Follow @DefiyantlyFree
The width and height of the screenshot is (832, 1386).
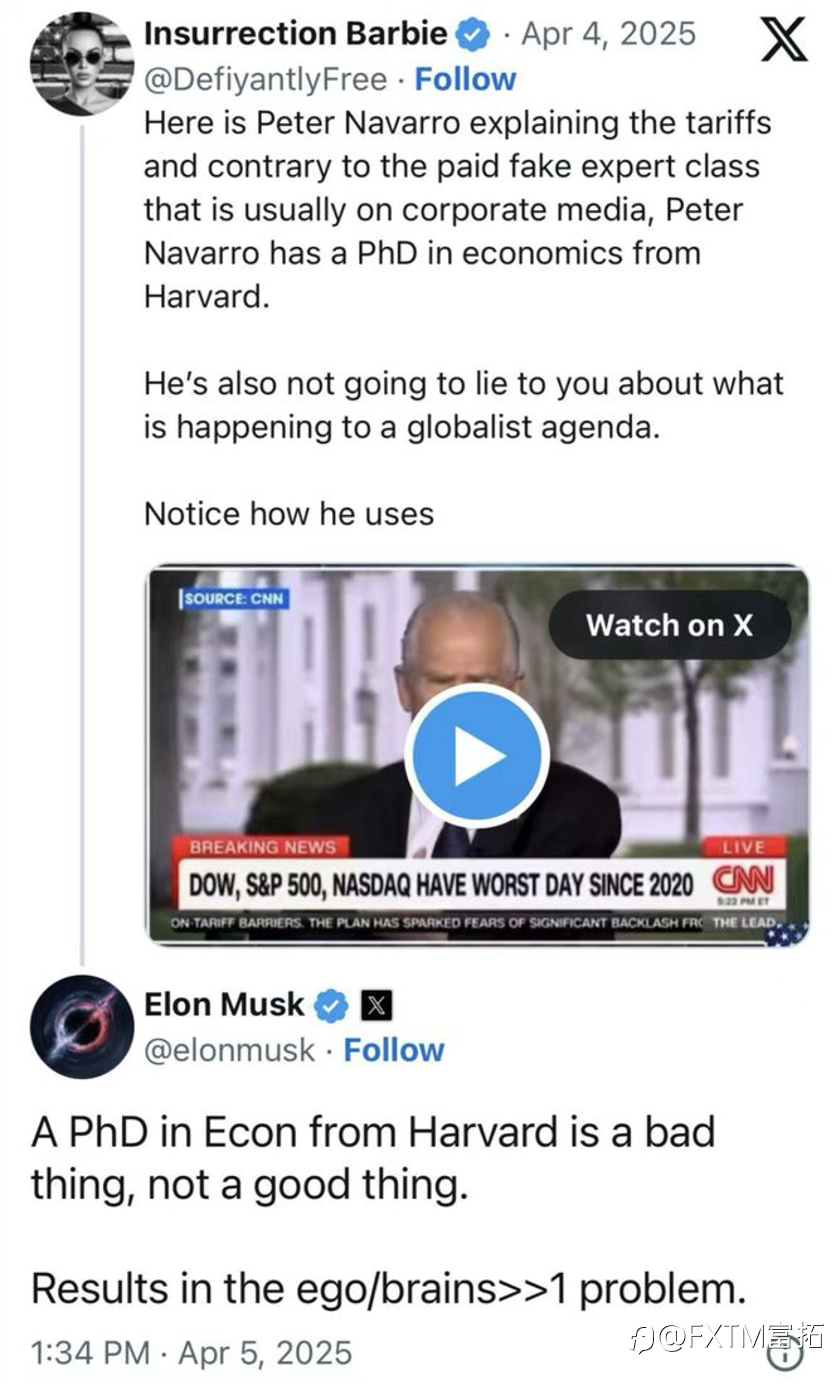(465, 79)
